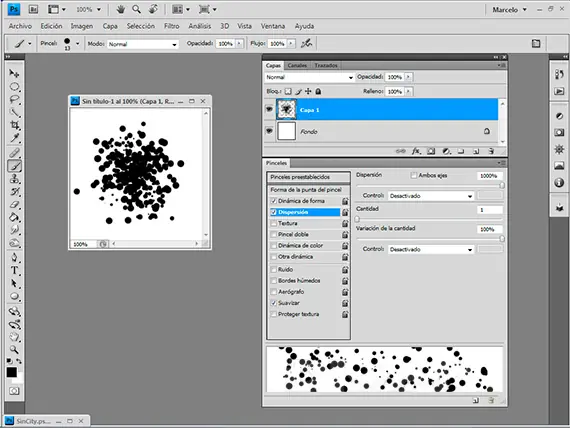The image size is (570, 428).
Task: Add a layer style (fx)
Action: pos(416,151)
